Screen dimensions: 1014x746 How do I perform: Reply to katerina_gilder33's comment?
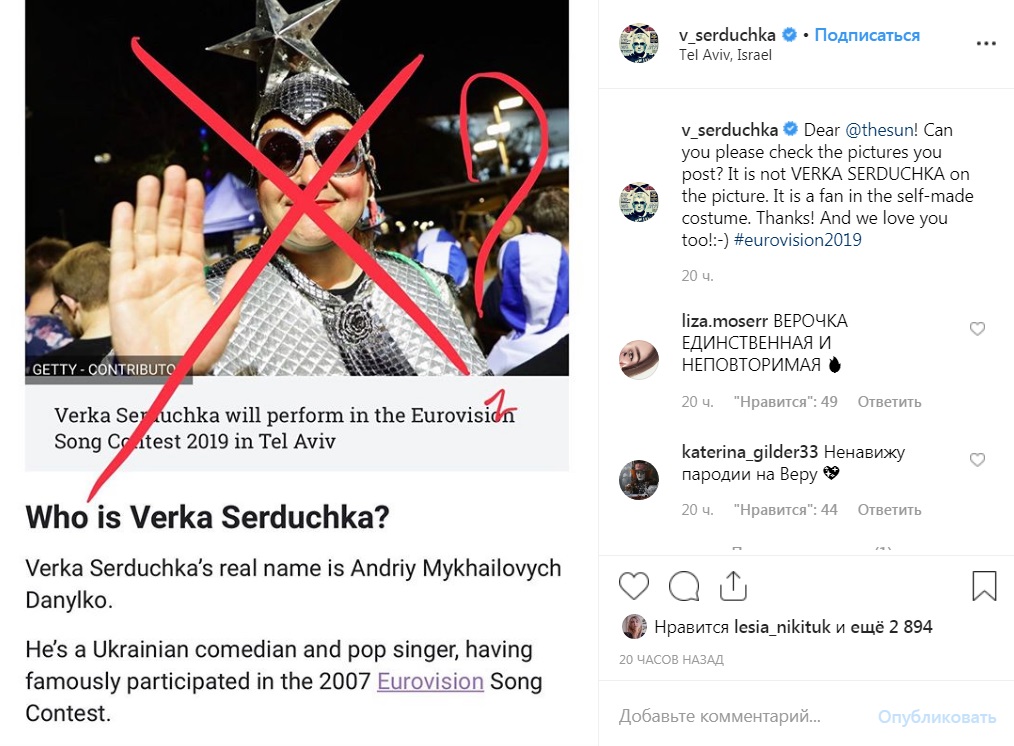pyautogui.click(x=889, y=509)
